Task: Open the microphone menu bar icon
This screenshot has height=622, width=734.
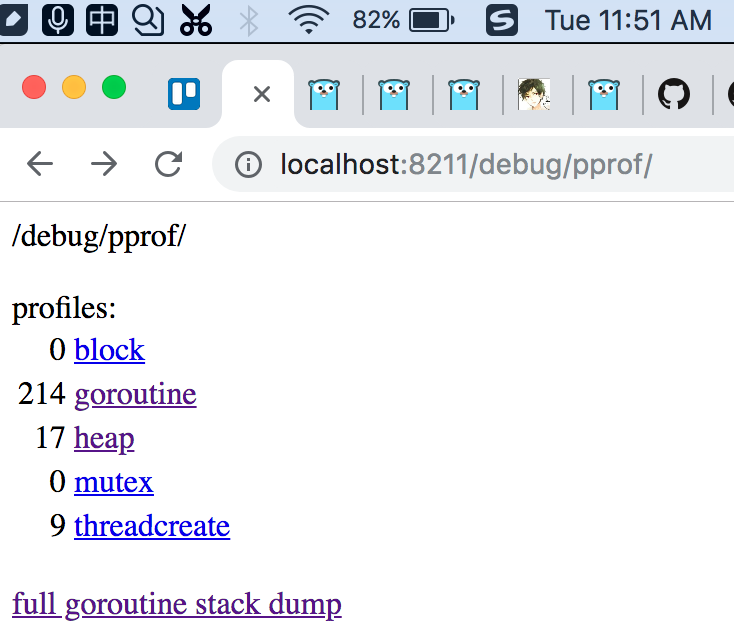Action: pos(58,20)
